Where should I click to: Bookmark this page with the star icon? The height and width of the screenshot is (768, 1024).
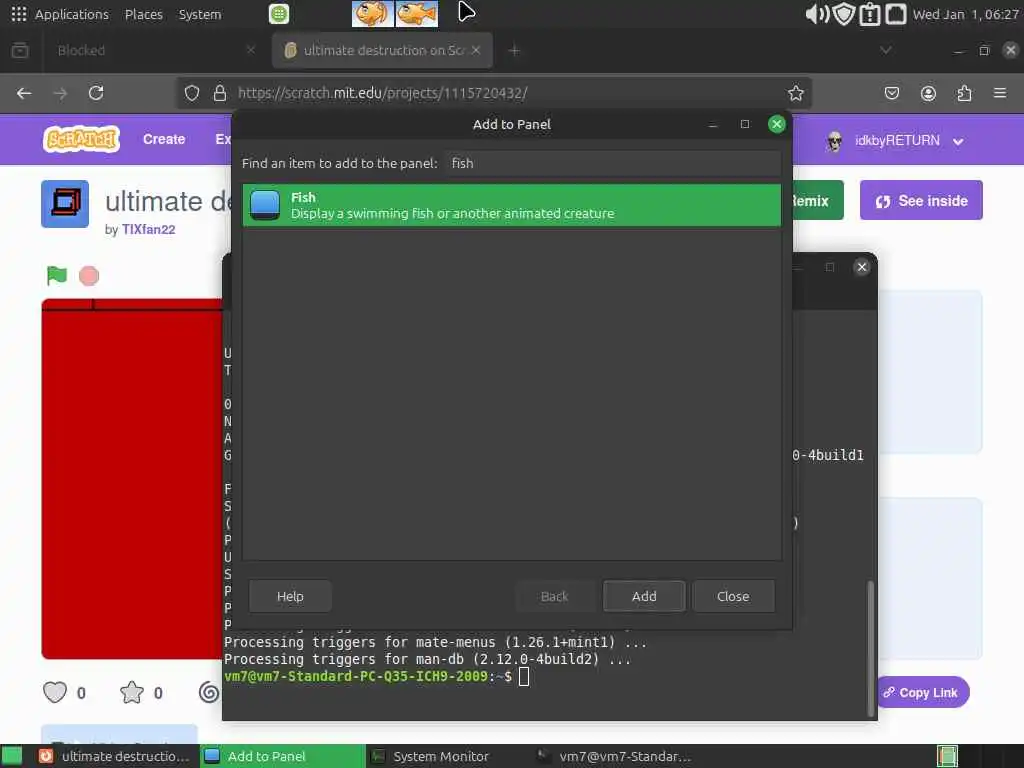pyautogui.click(x=795, y=93)
